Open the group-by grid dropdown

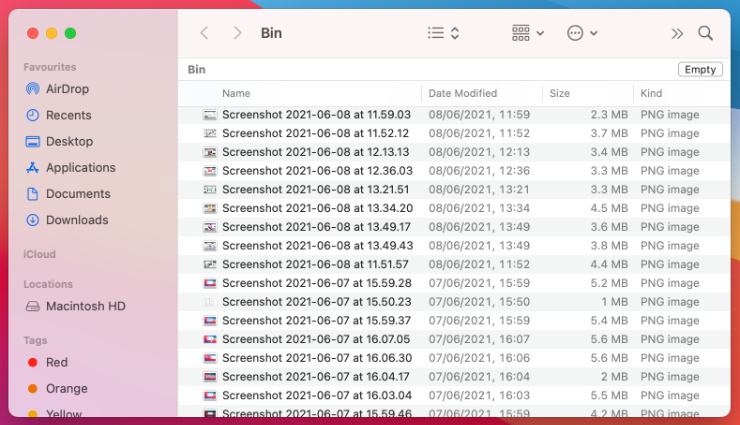[x=528, y=33]
